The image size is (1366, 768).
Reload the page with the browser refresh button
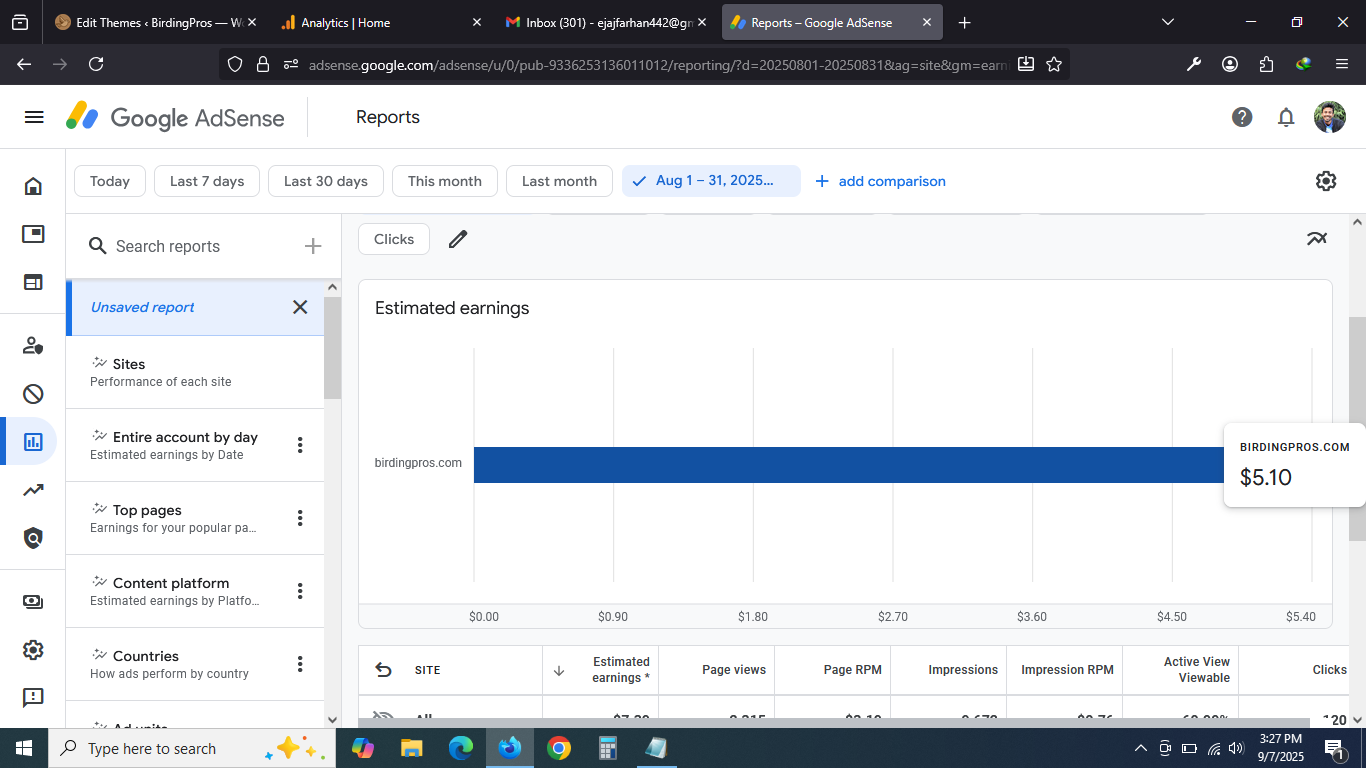click(x=96, y=64)
